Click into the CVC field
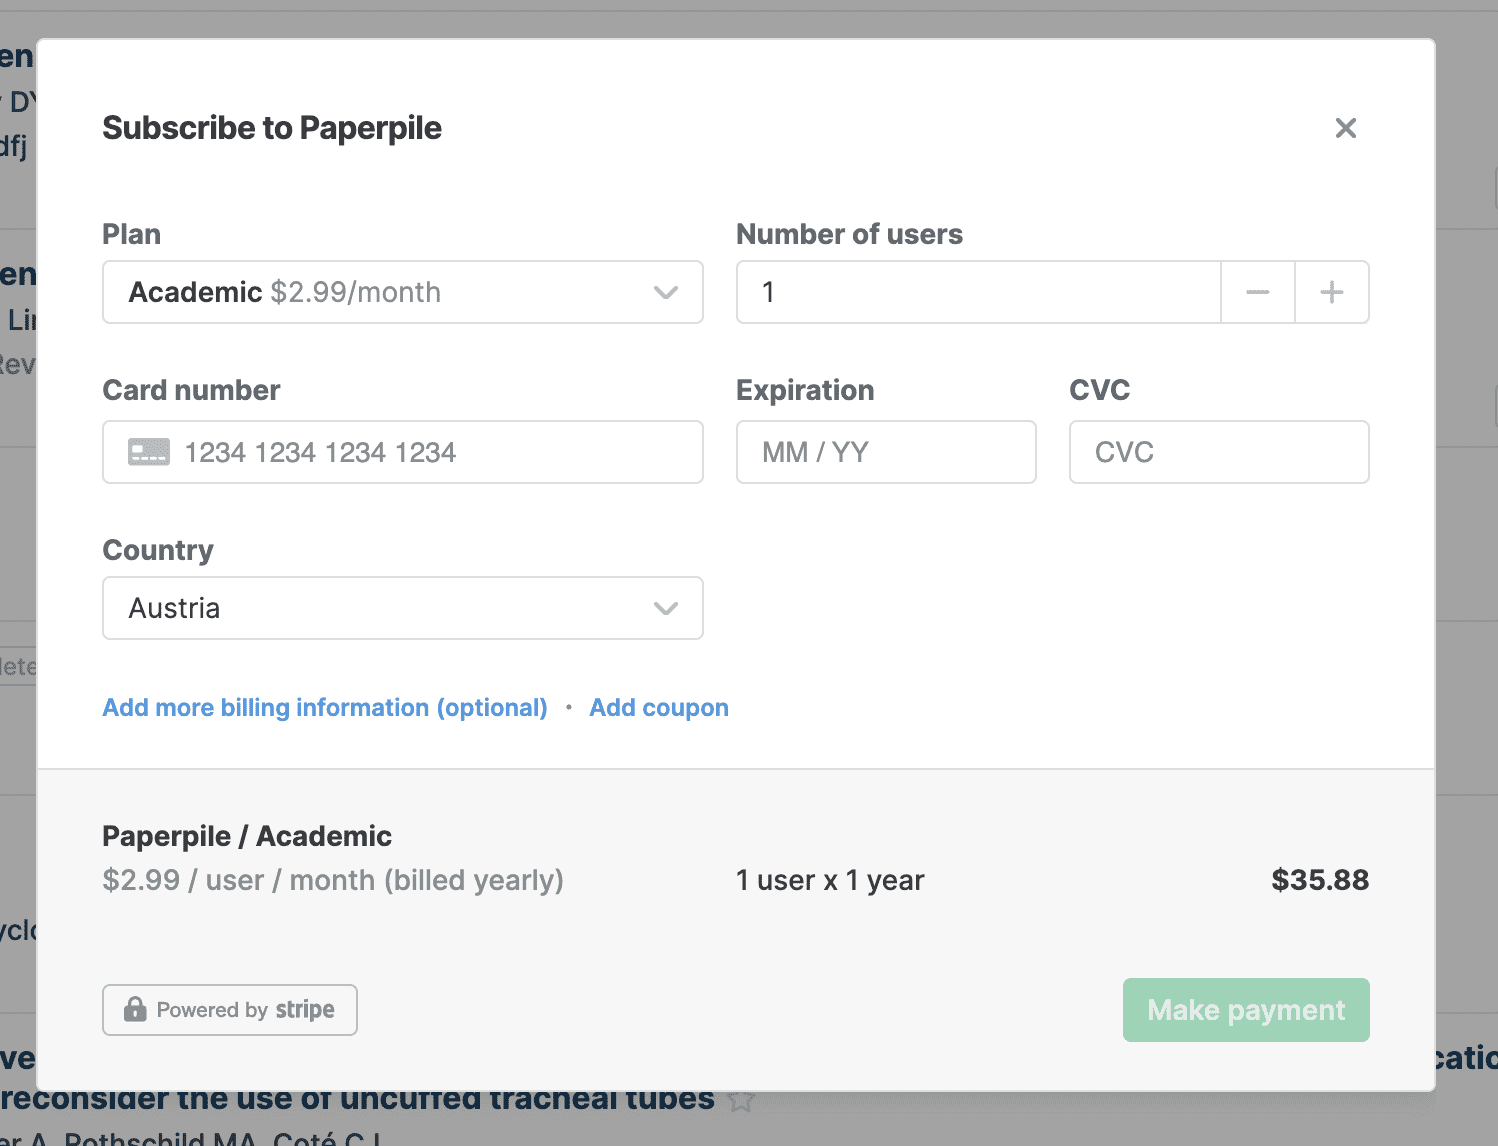The width and height of the screenshot is (1498, 1146). (1218, 452)
